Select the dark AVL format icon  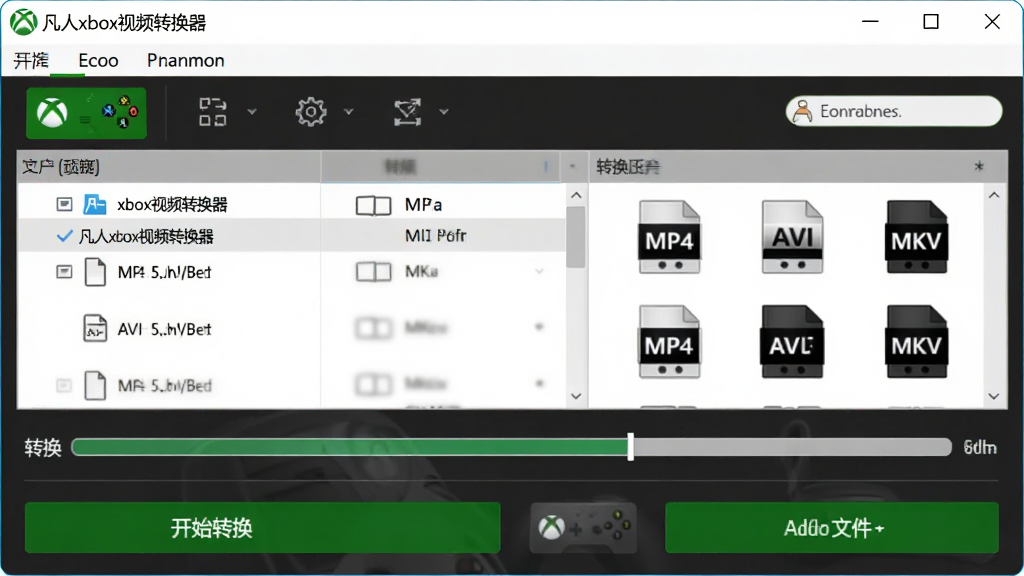click(792, 342)
